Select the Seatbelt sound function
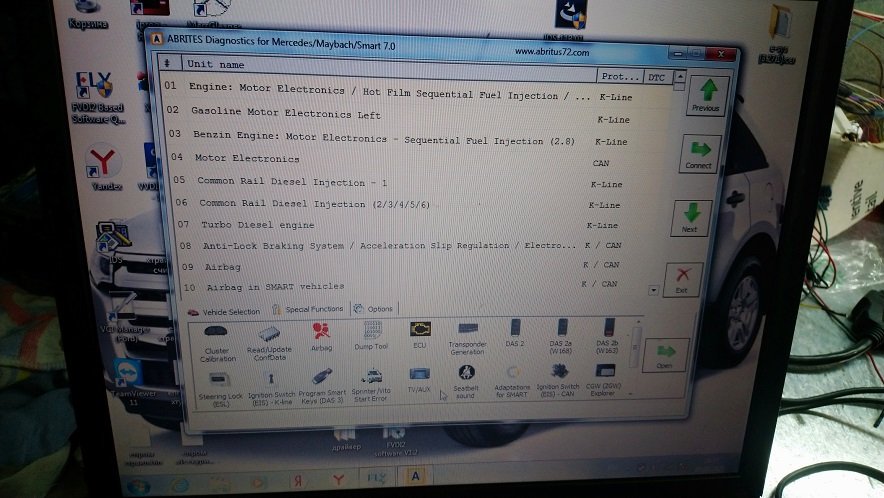This screenshot has height=498, width=884. 466,382
